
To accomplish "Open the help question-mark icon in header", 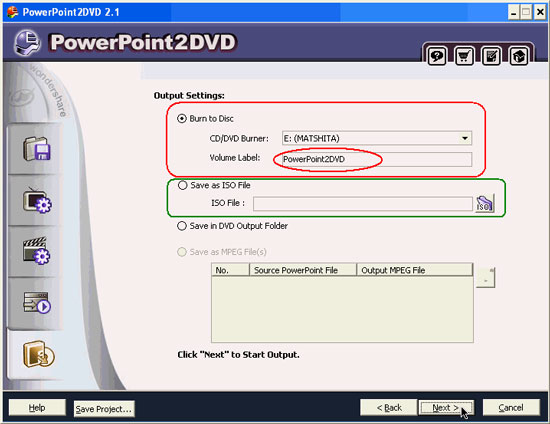I will pos(437,56).
